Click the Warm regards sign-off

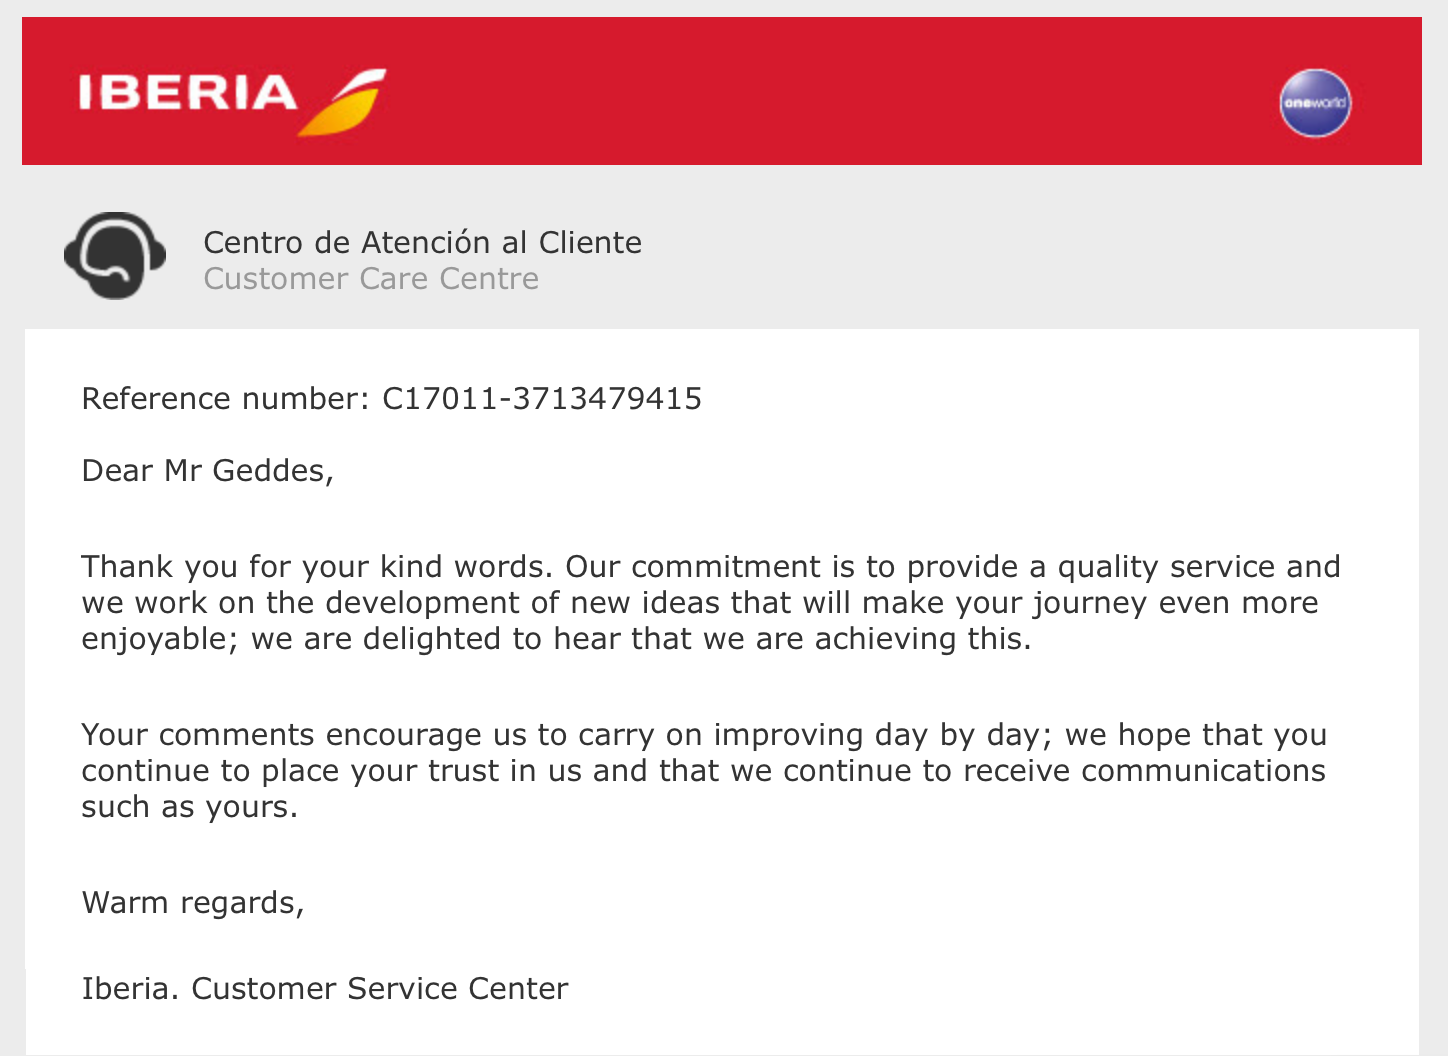pyautogui.click(x=192, y=902)
